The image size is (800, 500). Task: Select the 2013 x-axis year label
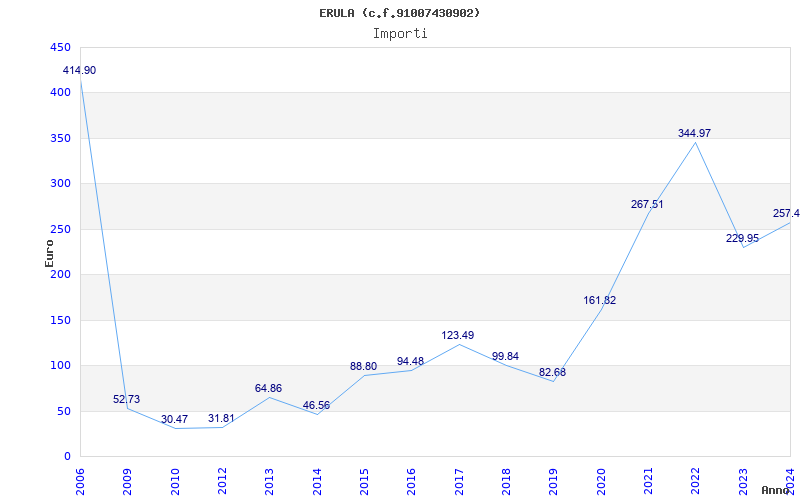click(269, 481)
